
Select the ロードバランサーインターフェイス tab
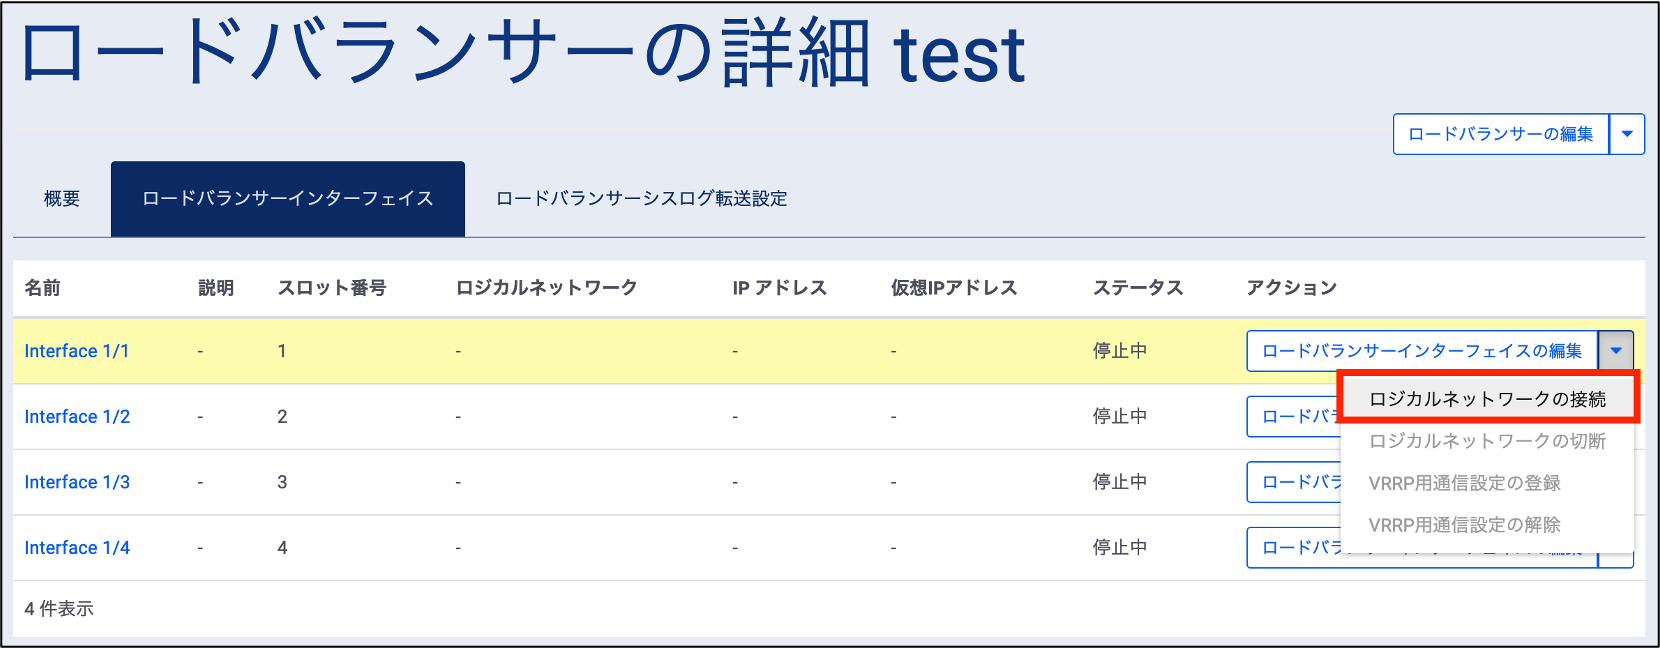pos(288,199)
